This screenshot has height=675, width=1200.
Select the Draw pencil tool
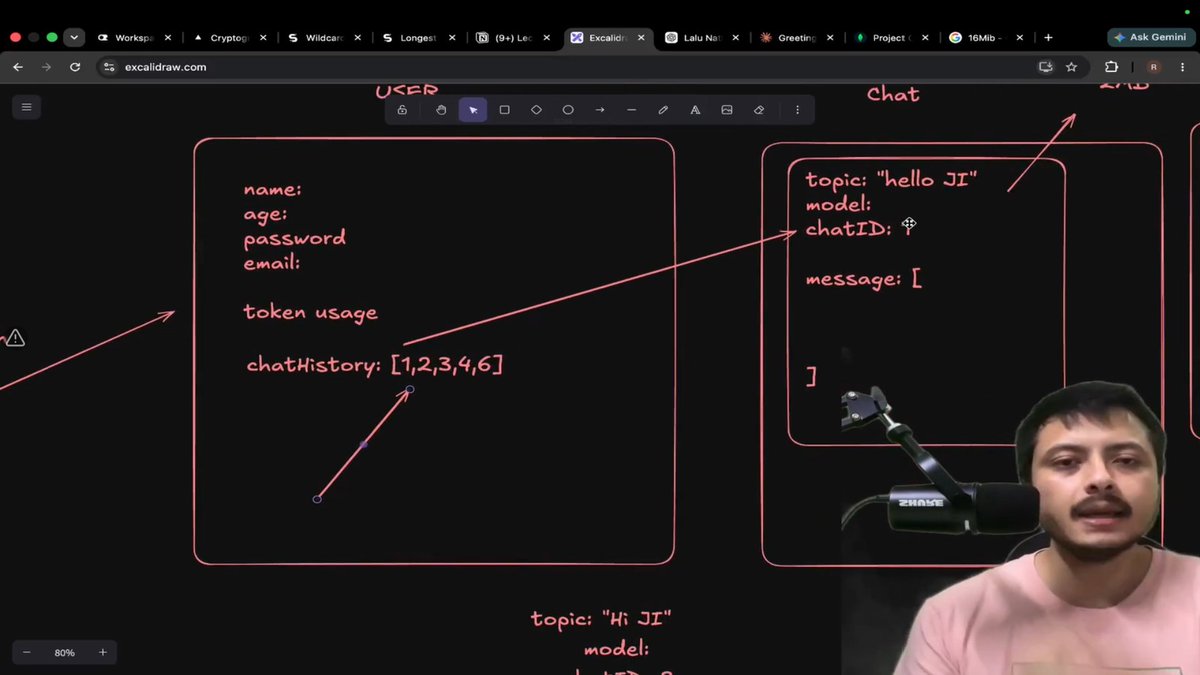[663, 110]
